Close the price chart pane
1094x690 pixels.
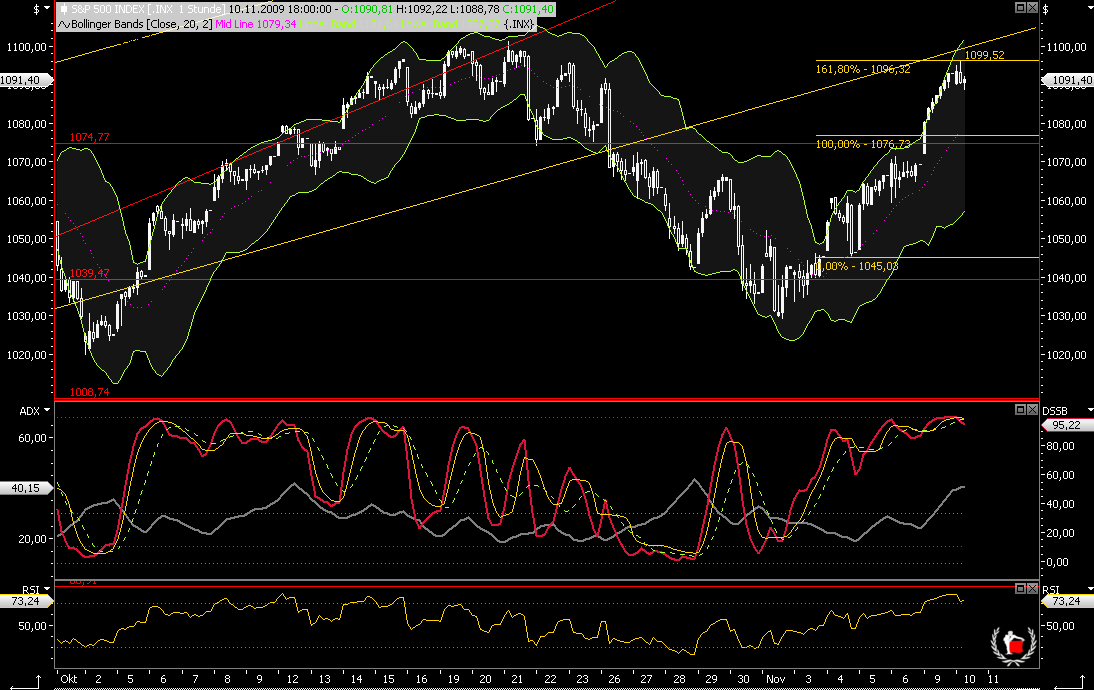click(x=1032, y=8)
